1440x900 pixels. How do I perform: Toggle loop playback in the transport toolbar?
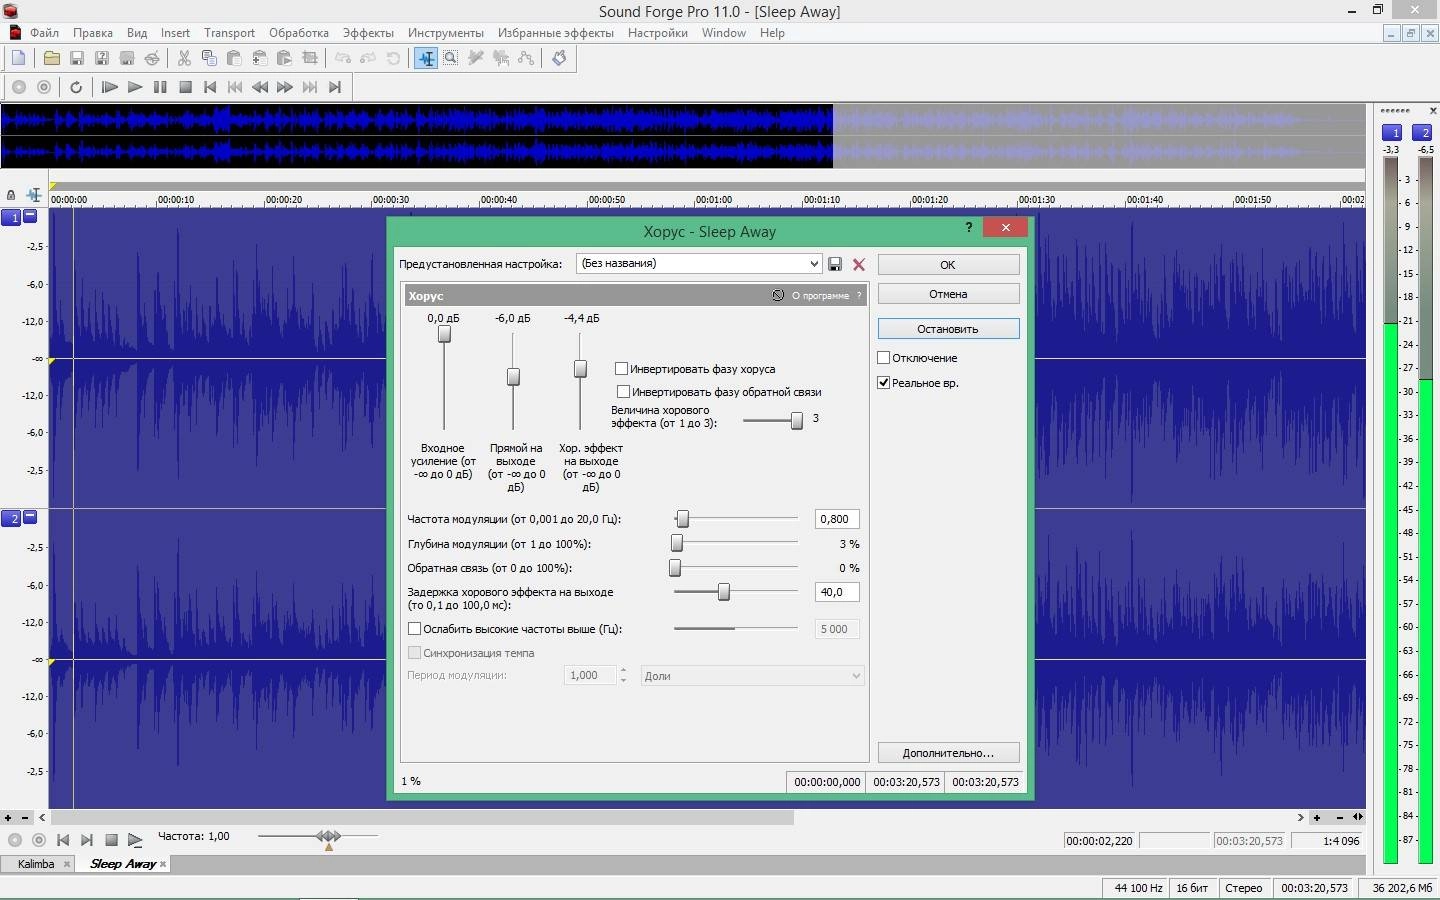(76, 87)
